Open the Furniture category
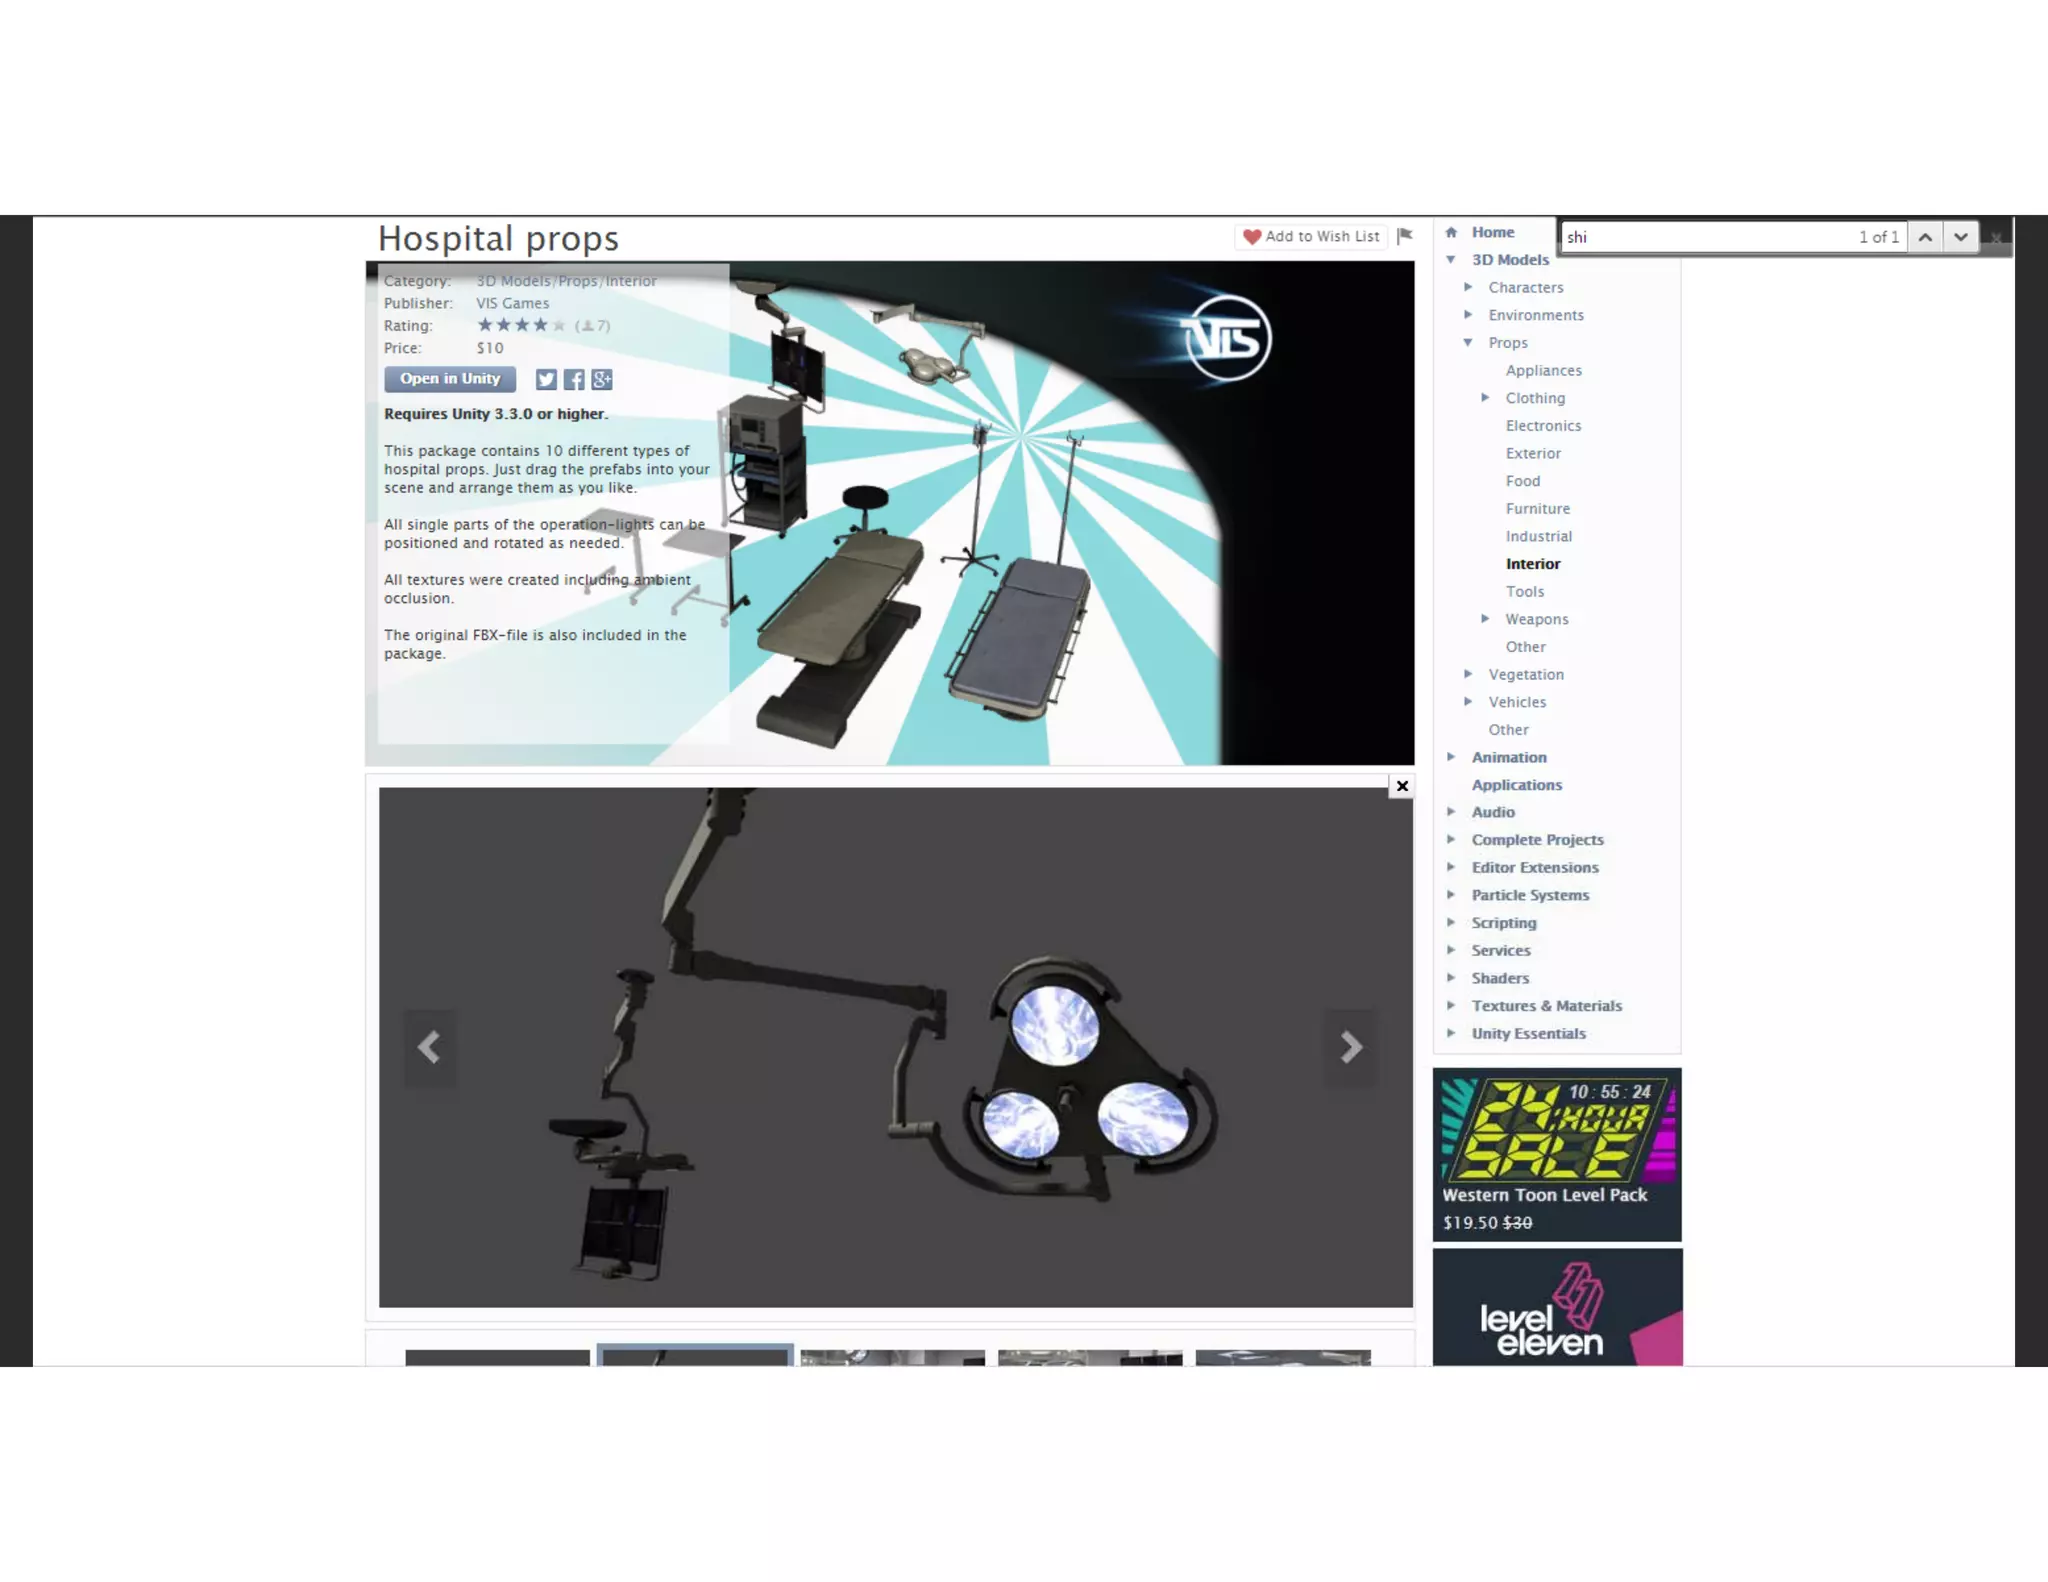Viewport: 2048px width, 1582px height. [1537, 509]
